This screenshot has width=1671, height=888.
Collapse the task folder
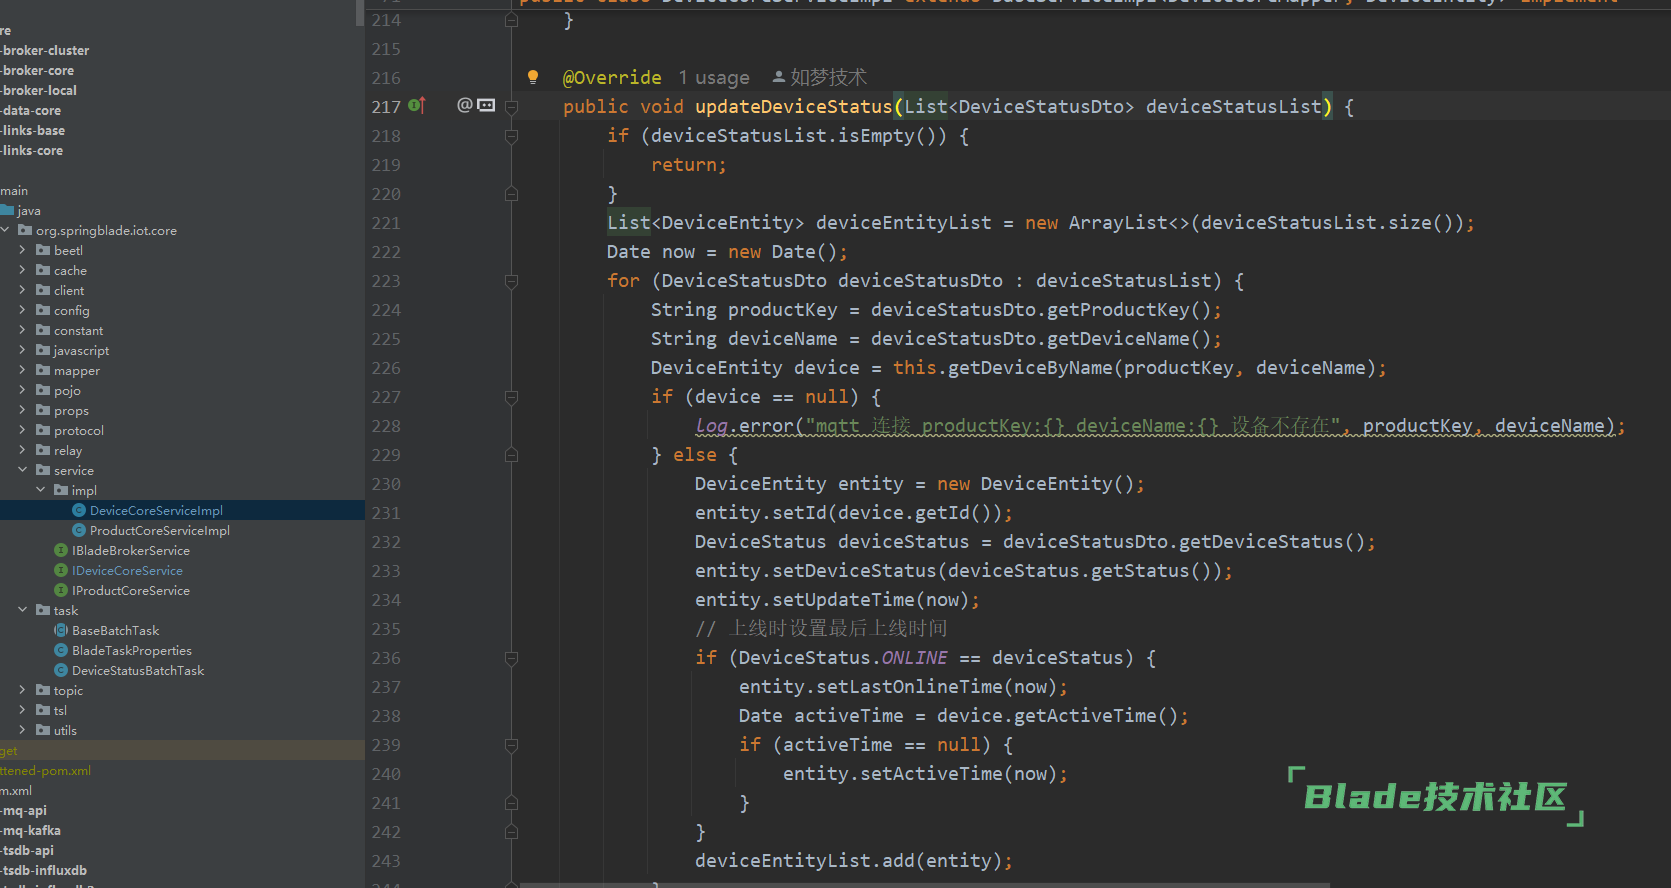pos(23,610)
